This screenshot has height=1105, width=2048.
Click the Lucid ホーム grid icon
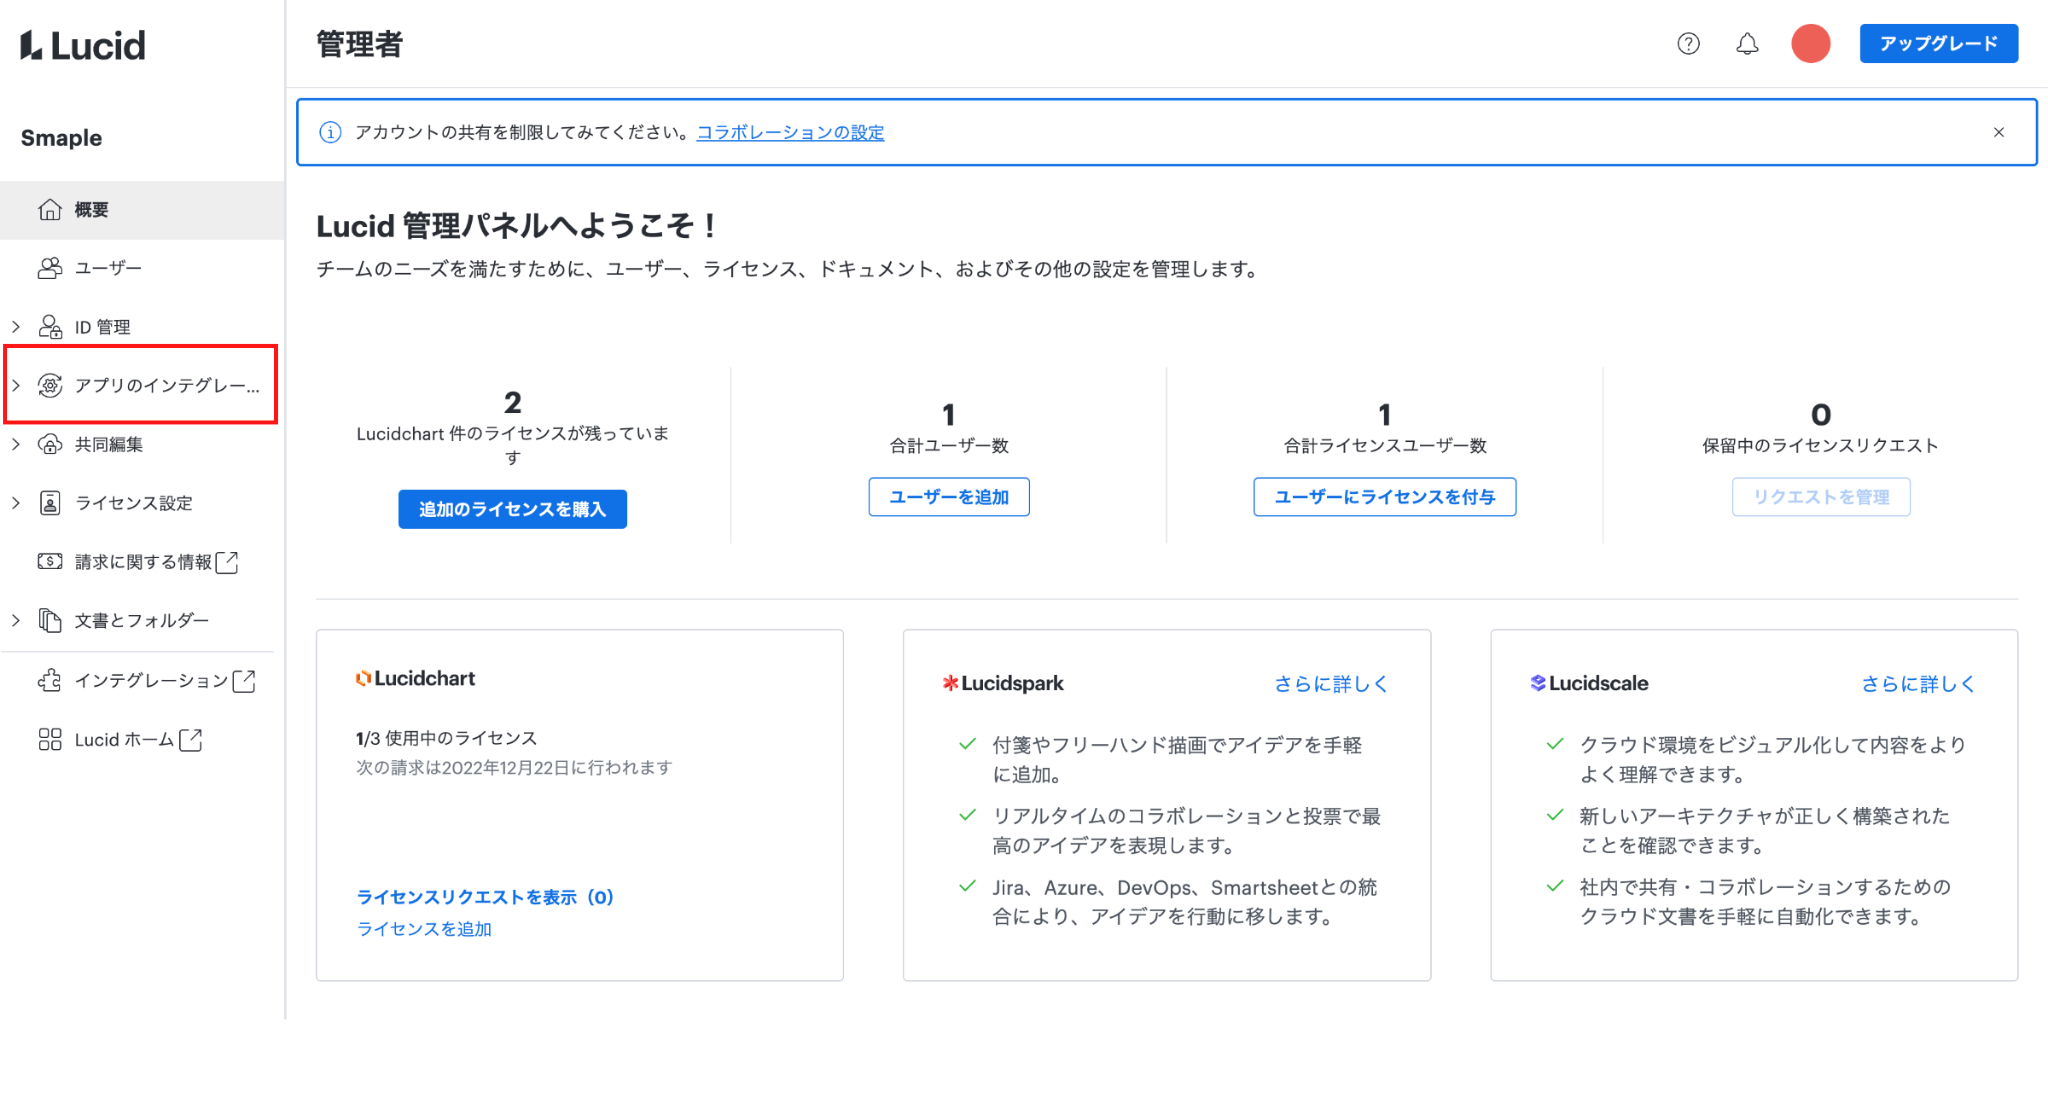click(x=50, y=739)
